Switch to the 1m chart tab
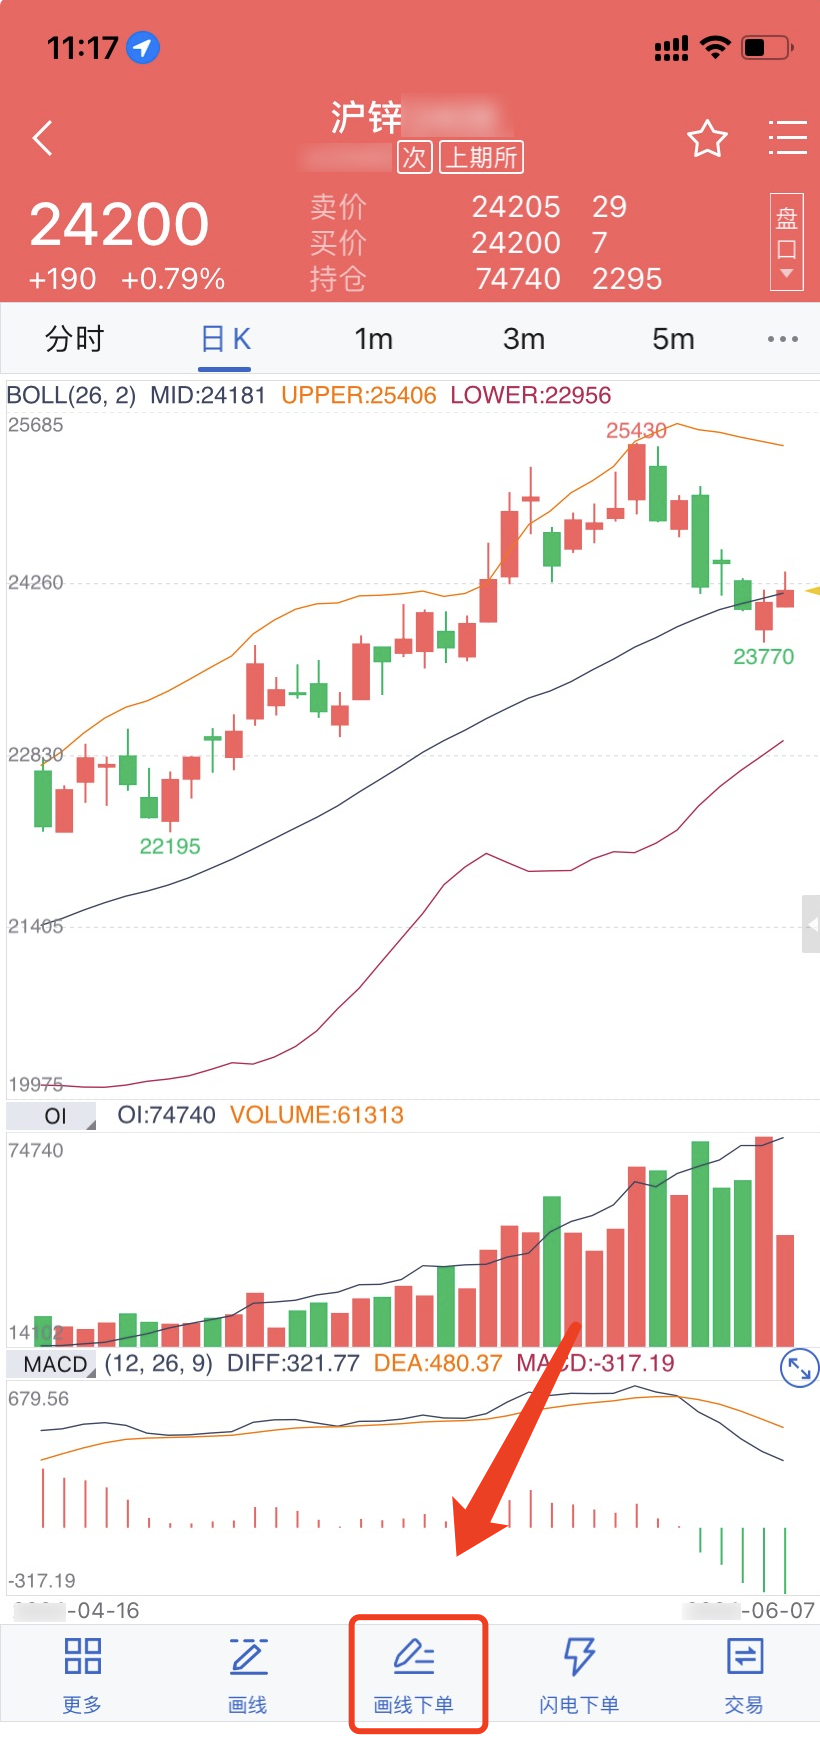Viewport: 820px width, 1756px height. 374,339
